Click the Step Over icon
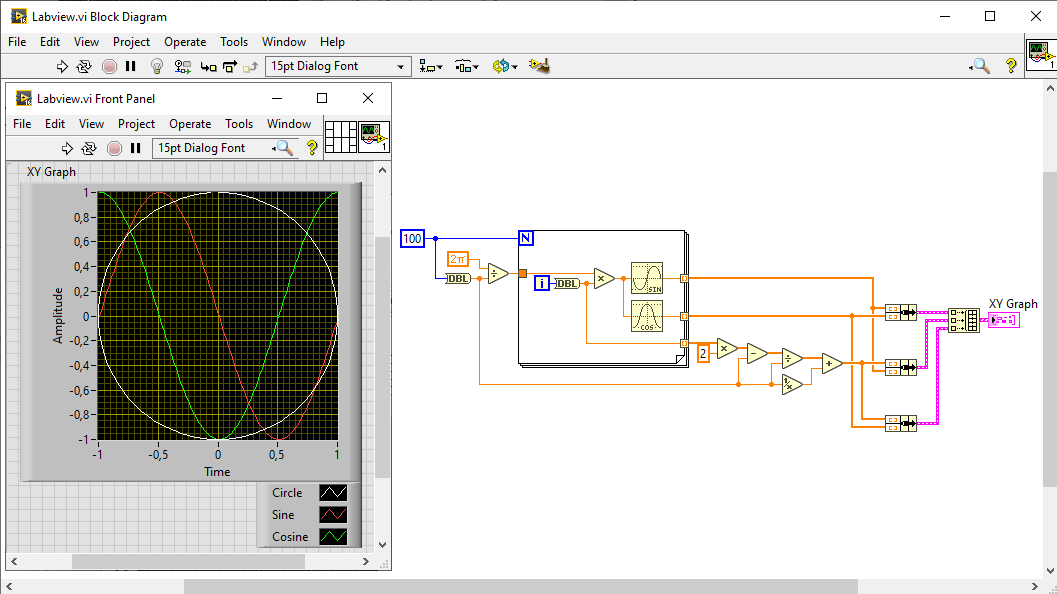Screen dimensions: 1057x594 coord(230,66)
